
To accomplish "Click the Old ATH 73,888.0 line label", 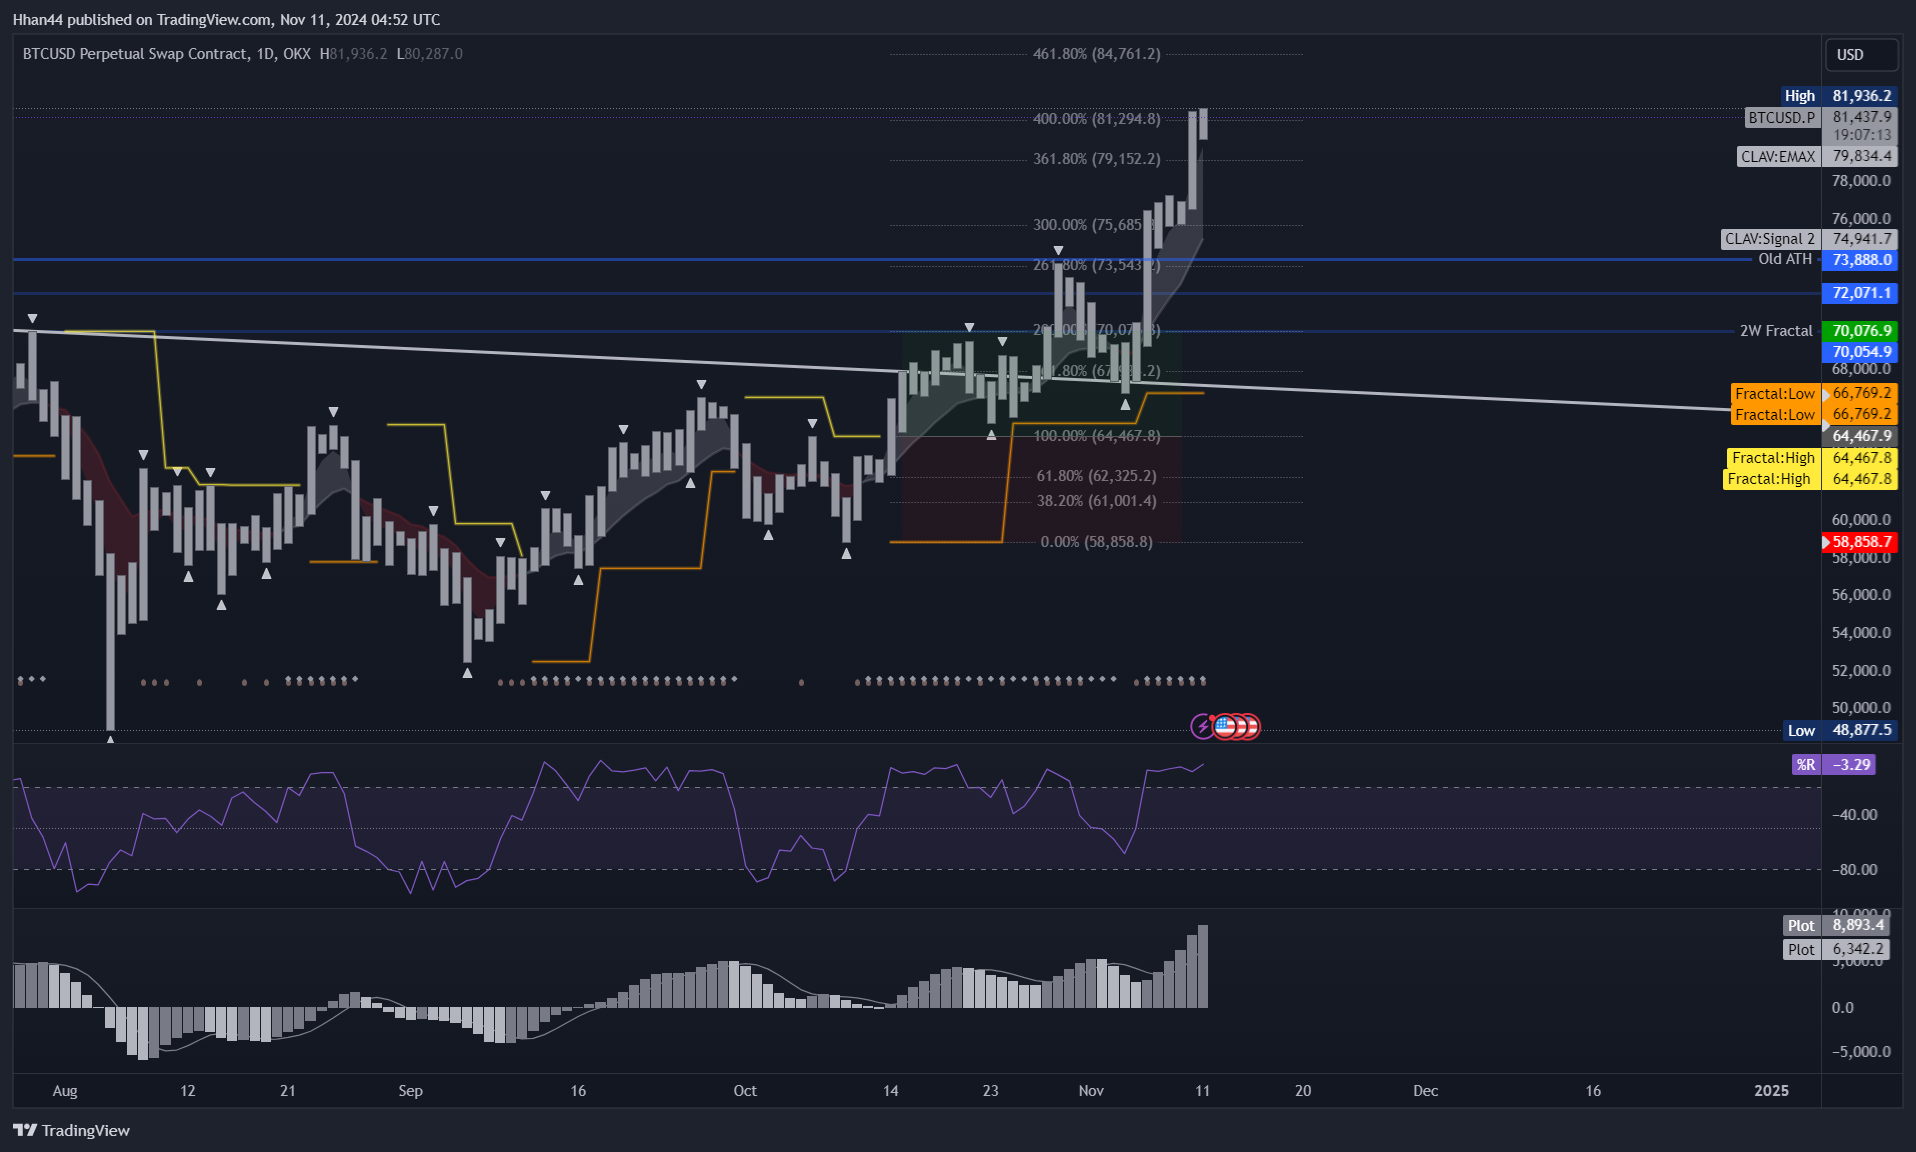I will point(1826,260).
